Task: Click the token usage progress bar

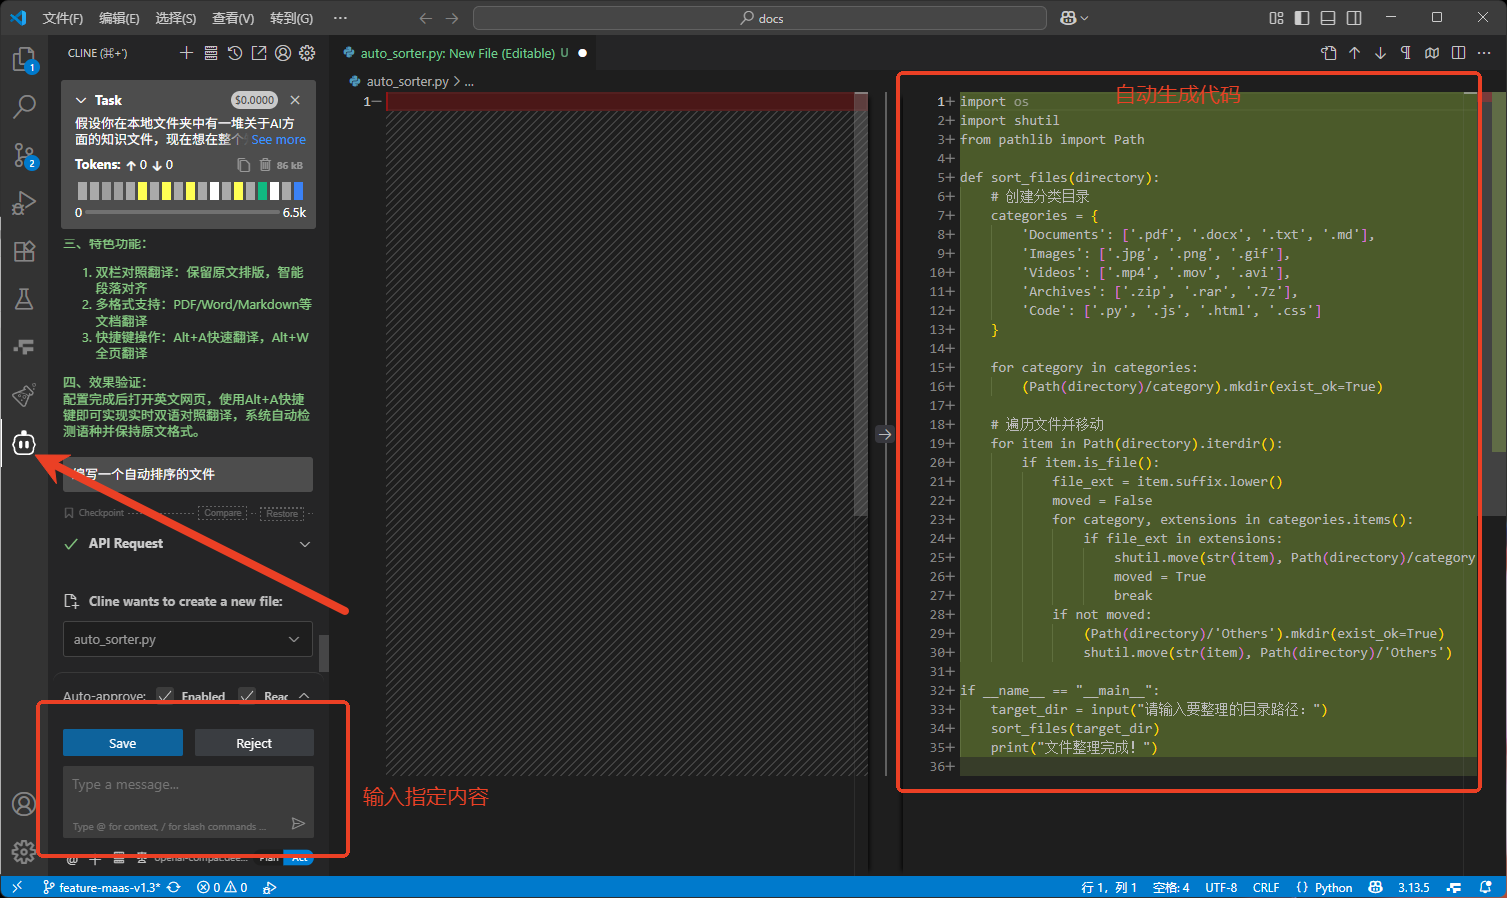Action: (183, 212)
